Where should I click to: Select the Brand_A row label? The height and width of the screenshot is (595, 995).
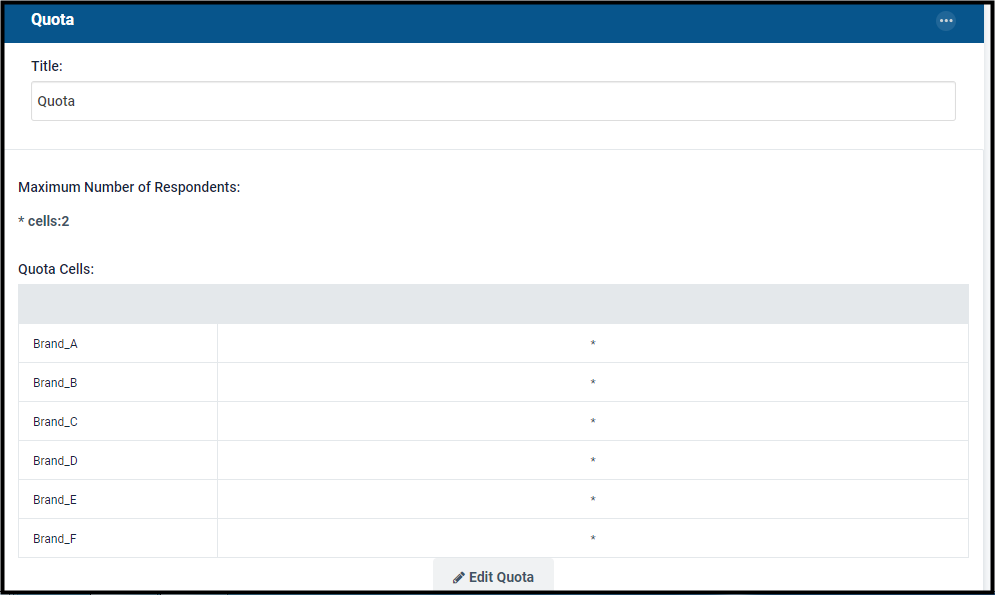(x=55, y=344)
